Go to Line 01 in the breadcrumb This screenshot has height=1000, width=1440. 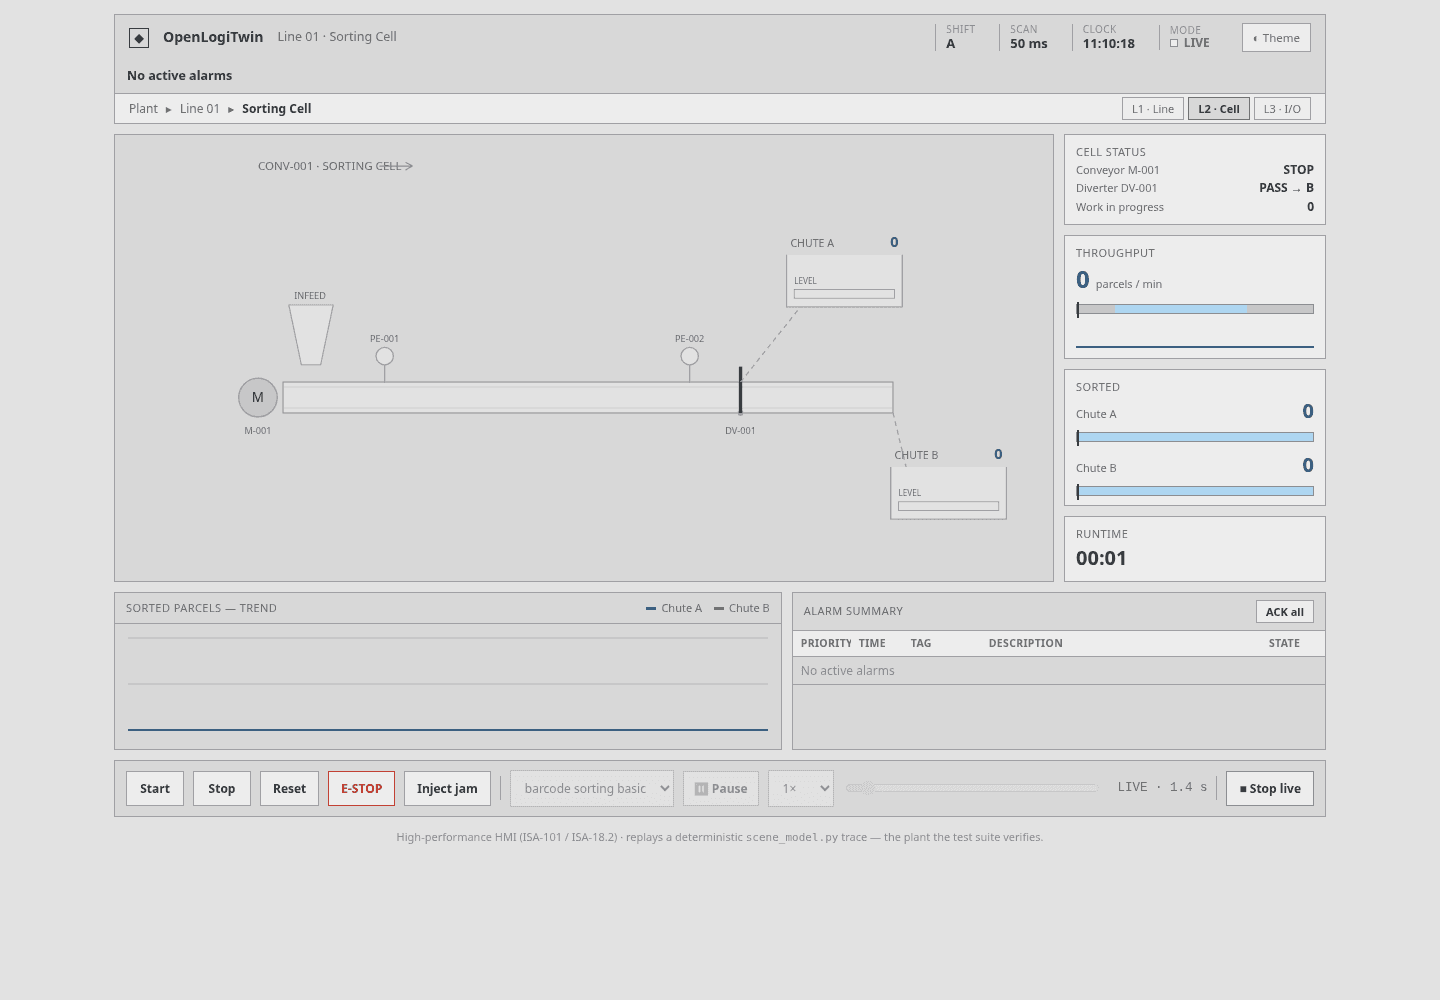click(200, 109)
